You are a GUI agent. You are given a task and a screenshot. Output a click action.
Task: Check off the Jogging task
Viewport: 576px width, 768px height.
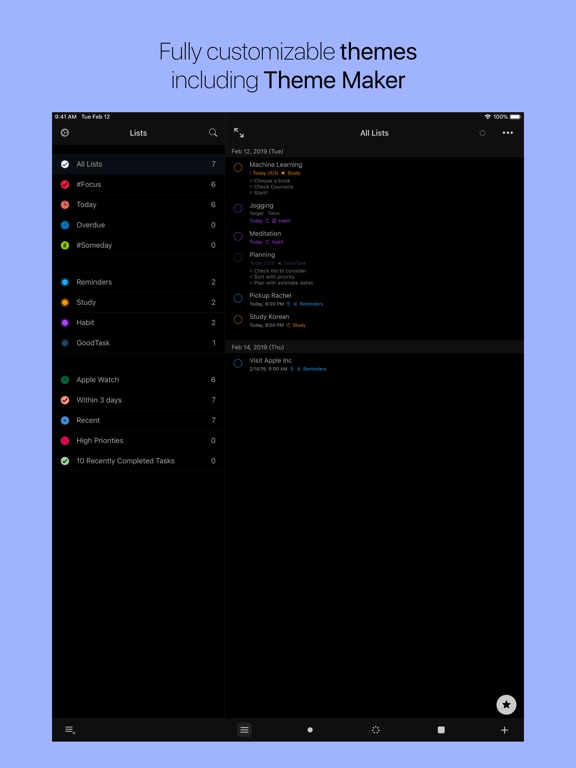click(x=238, y=208)
